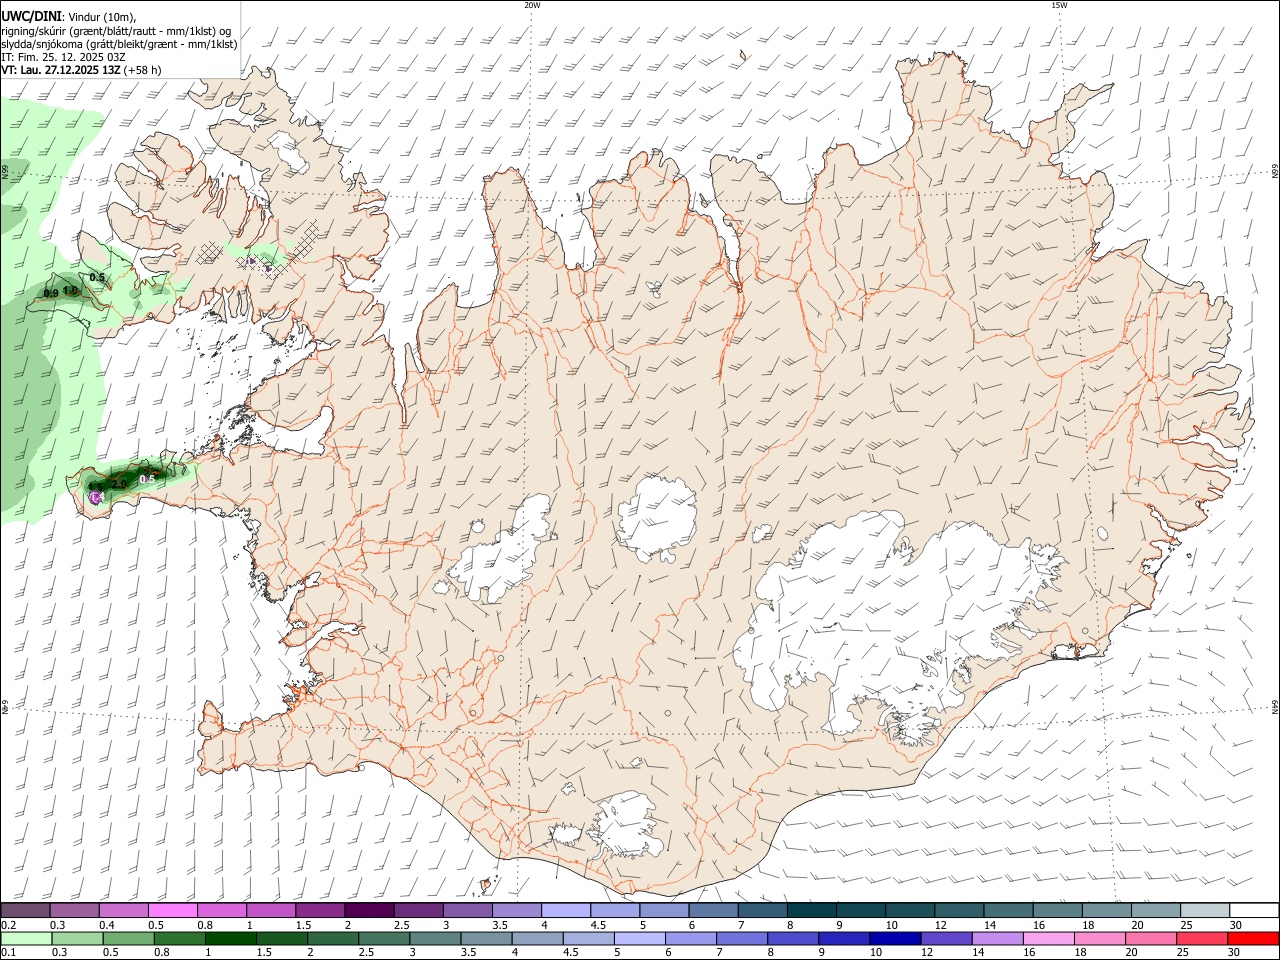Viewport: 1280px width, 960px height.
Task: Pick the bright pink top swatch between 0.5 and 0.8
Action: point(172,911)
